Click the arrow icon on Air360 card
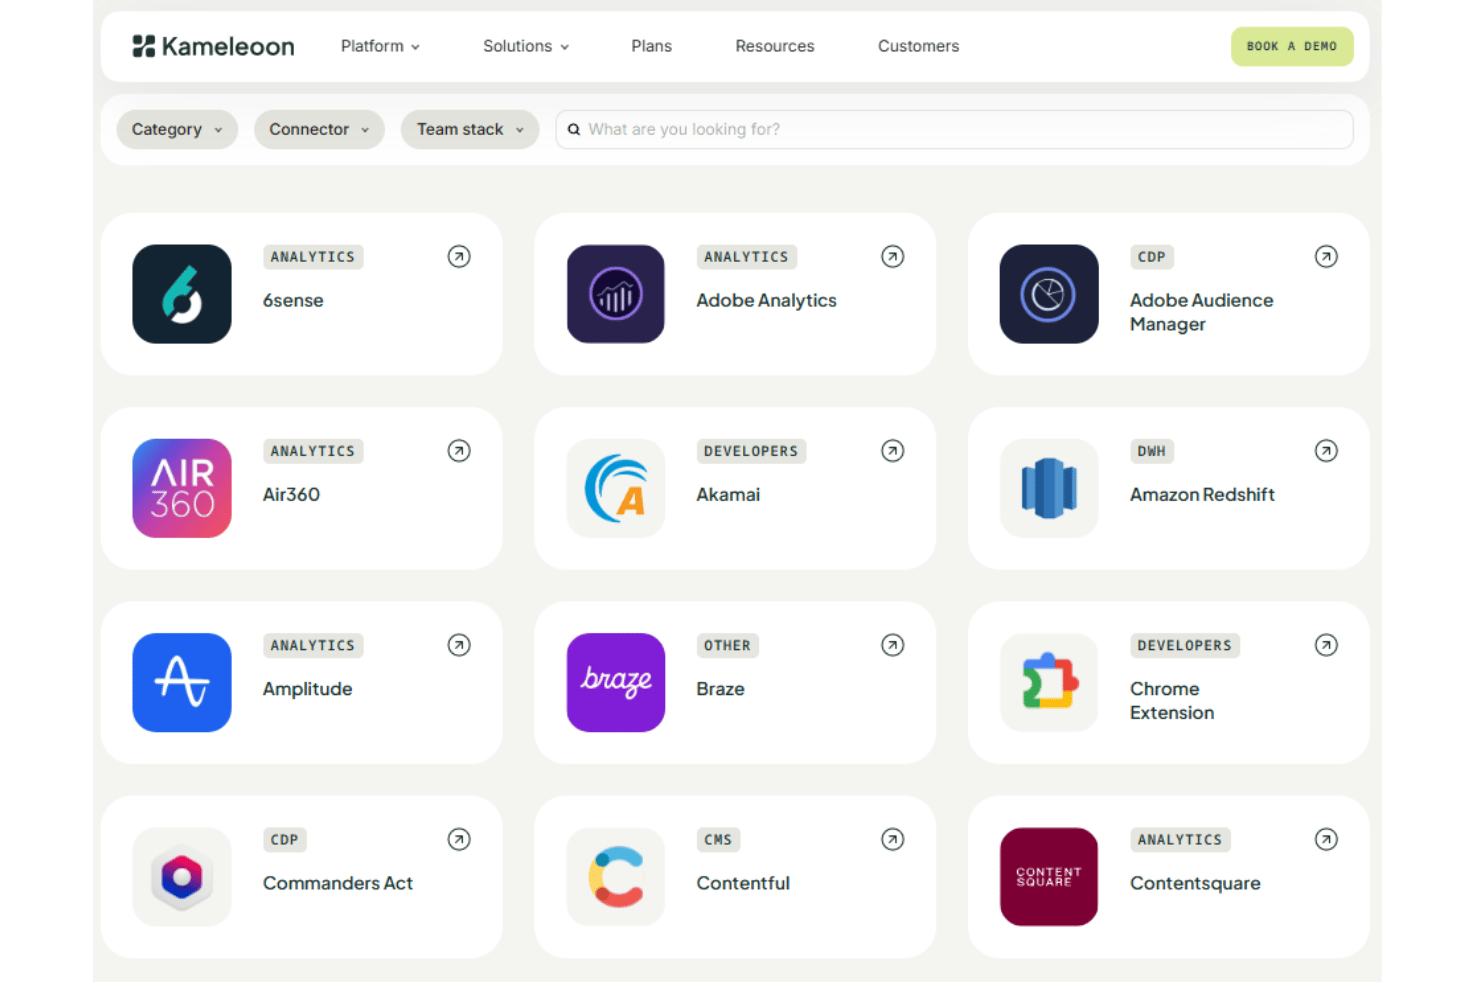The height and width of the screenshot is (987, 1480). pyautogui.click(x=459, y=451)
